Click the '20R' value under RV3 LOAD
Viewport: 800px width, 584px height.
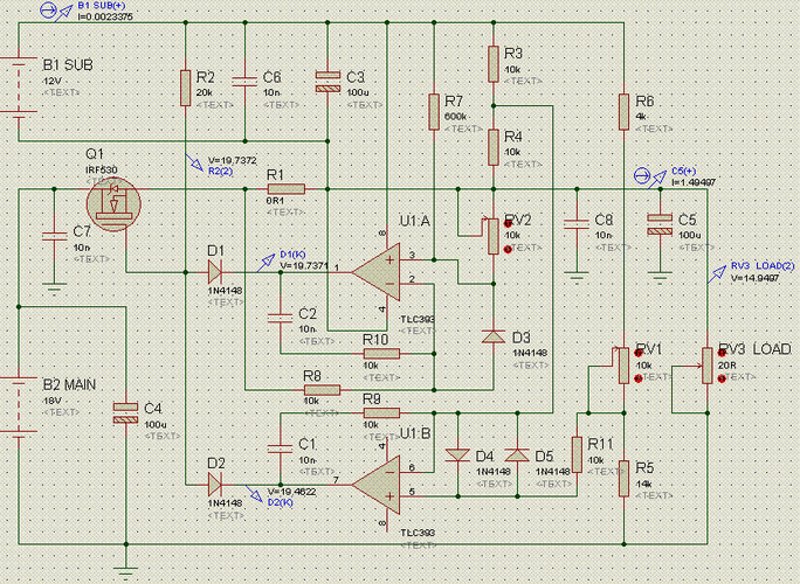pos(727,366)
